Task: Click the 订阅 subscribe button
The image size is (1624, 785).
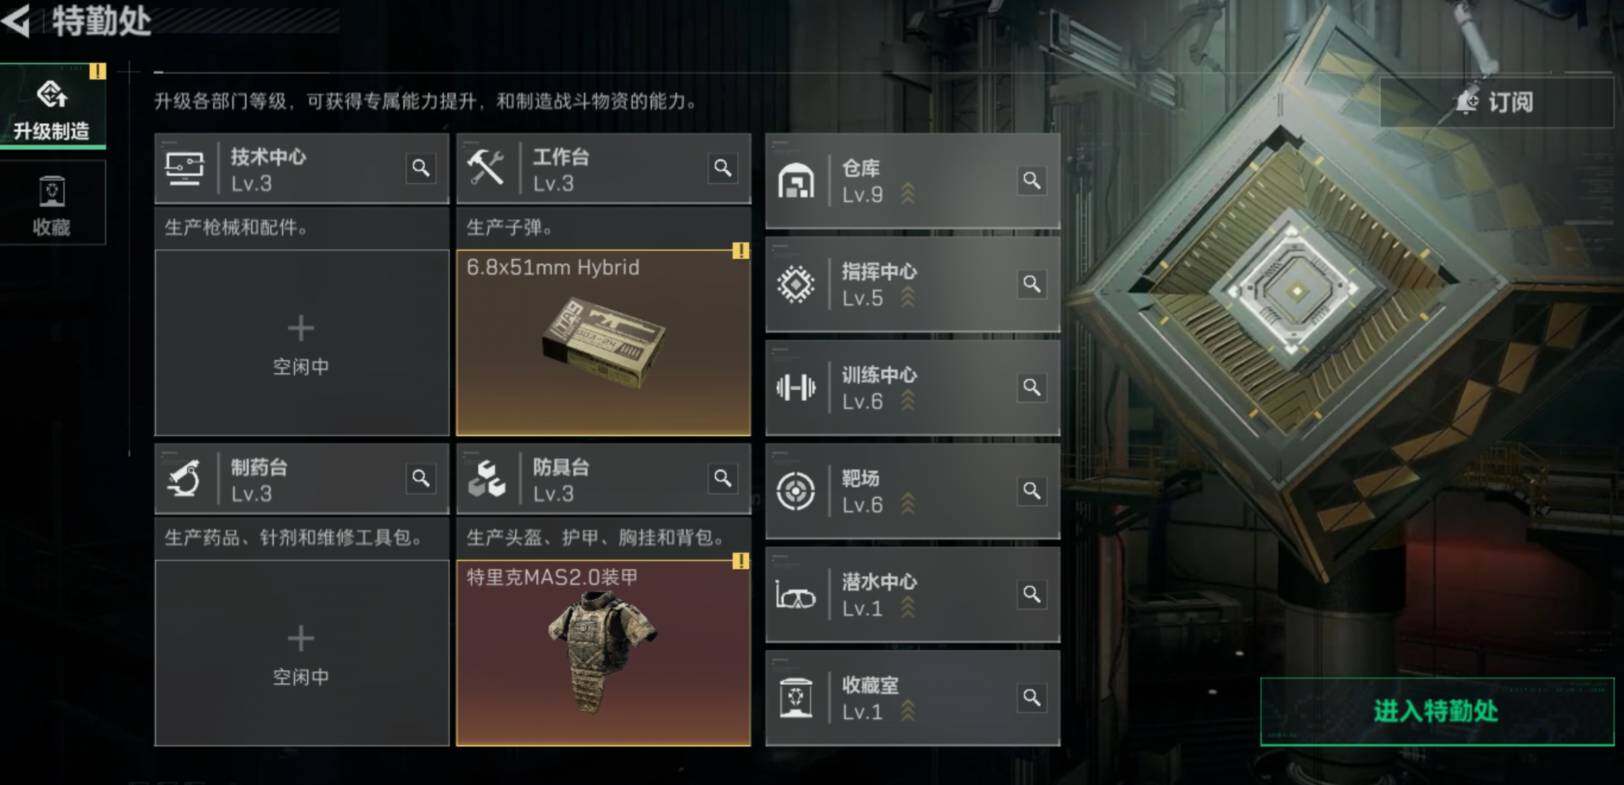Action: click(1496, 101)
